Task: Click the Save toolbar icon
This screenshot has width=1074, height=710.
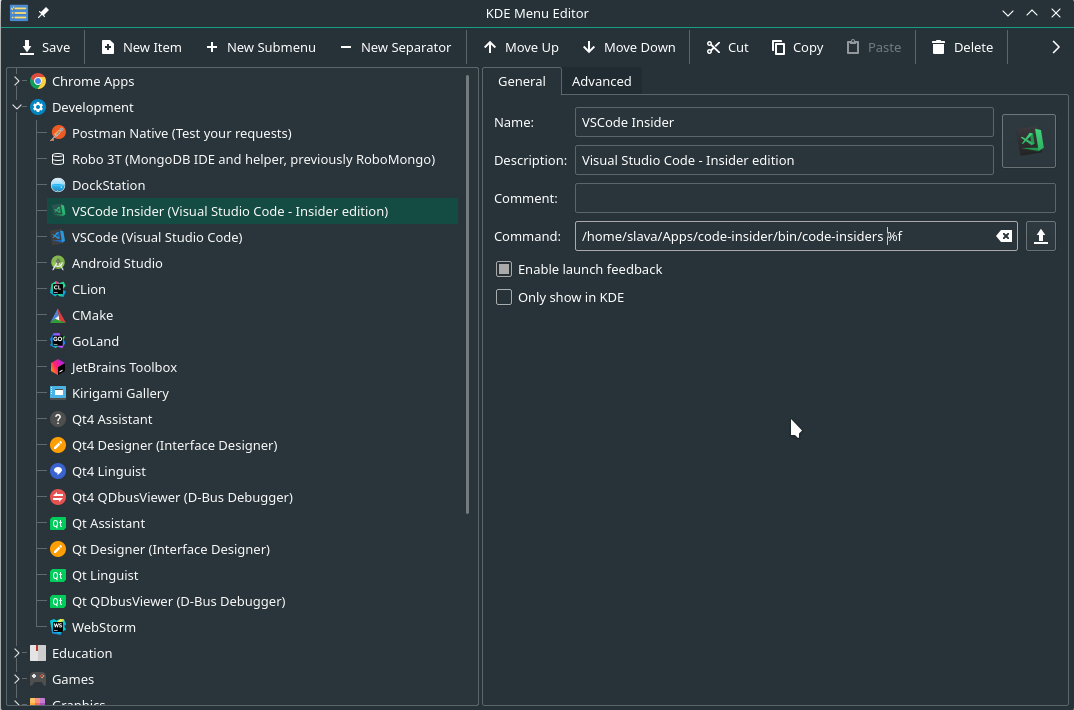Action: pos(28,46)
